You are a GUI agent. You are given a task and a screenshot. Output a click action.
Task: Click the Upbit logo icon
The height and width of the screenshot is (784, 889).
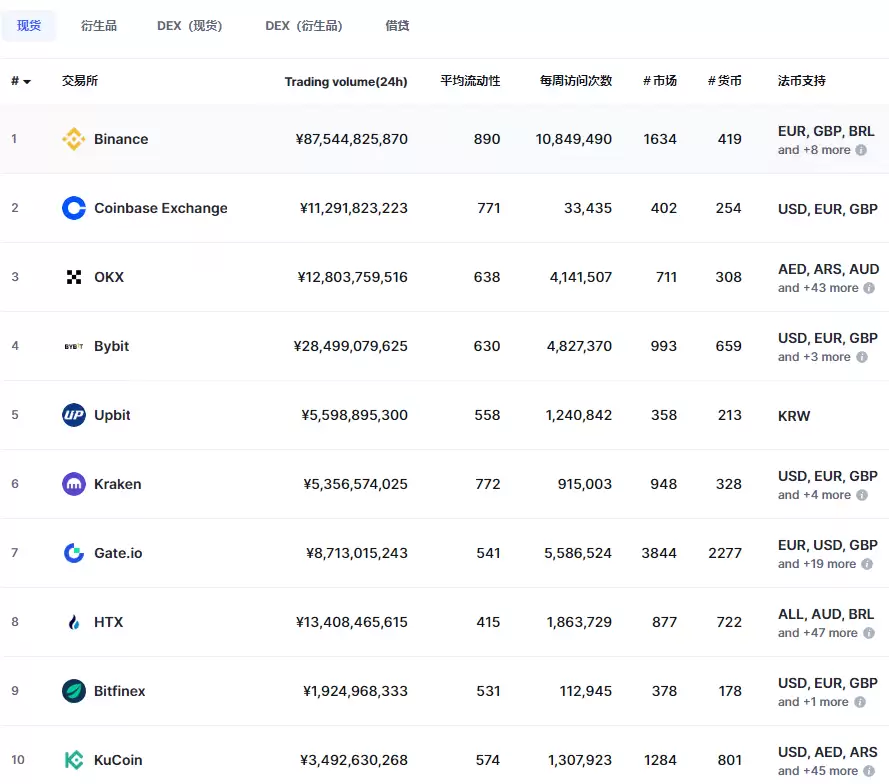[x=74, y=415]
